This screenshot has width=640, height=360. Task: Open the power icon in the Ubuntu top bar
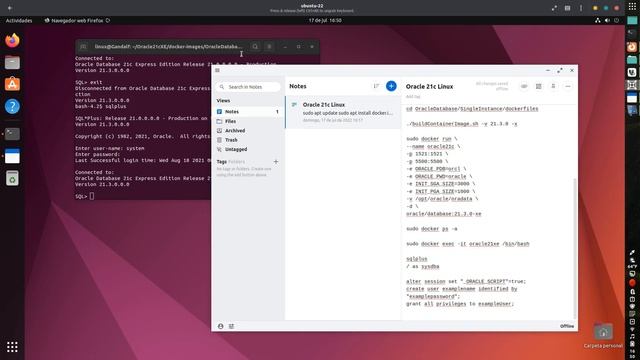[x=616, y=20]
